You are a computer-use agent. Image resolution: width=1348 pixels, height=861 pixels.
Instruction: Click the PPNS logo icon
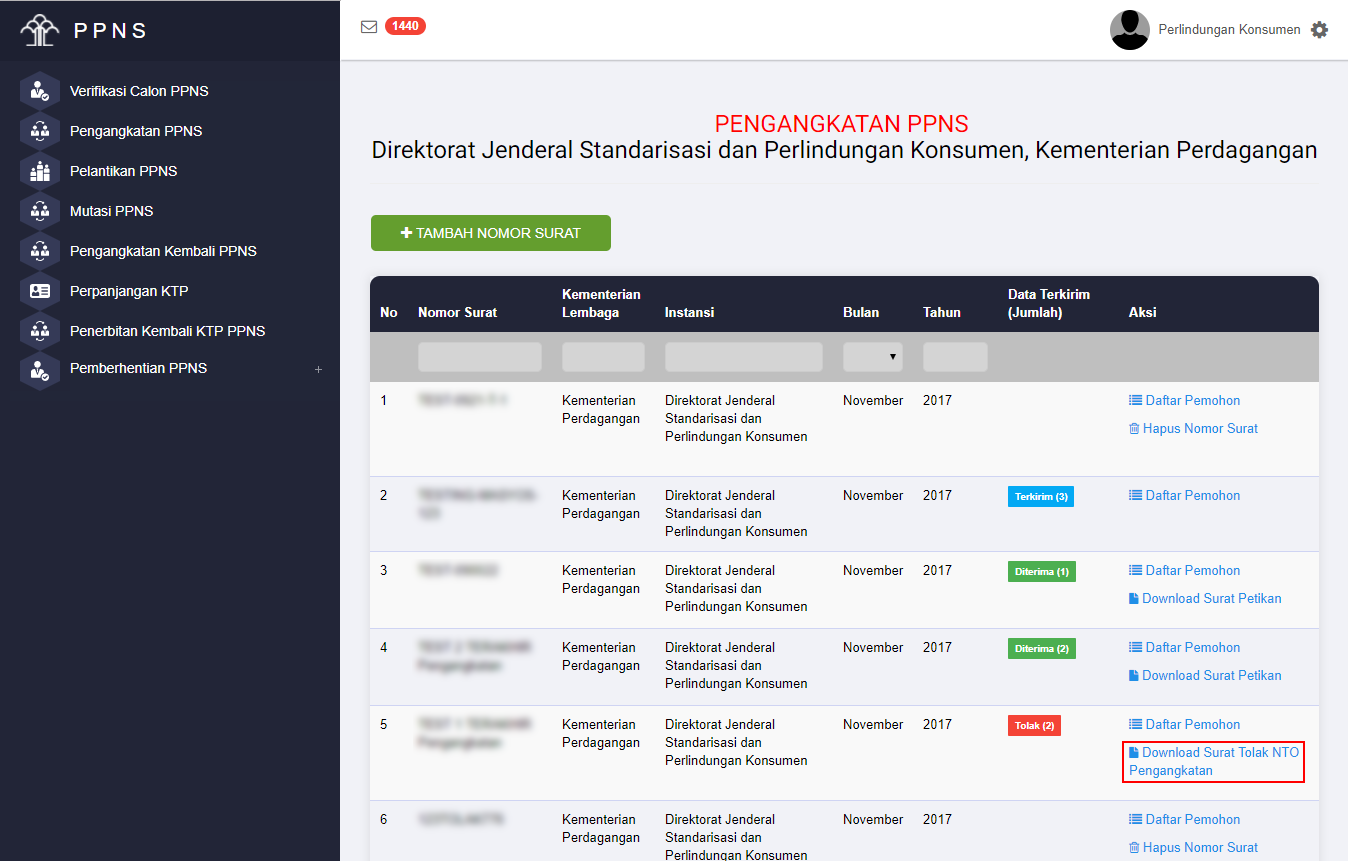(40, 30)
